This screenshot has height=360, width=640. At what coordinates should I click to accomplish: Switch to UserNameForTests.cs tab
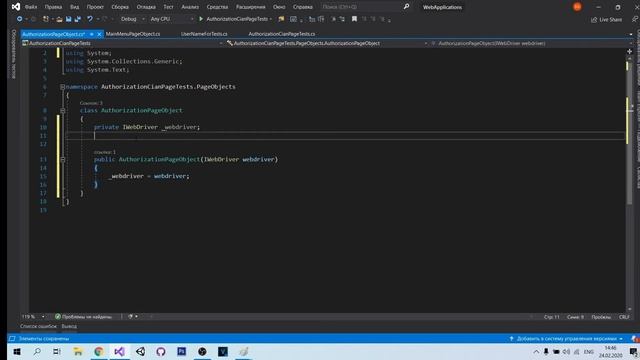click(204, 34)
